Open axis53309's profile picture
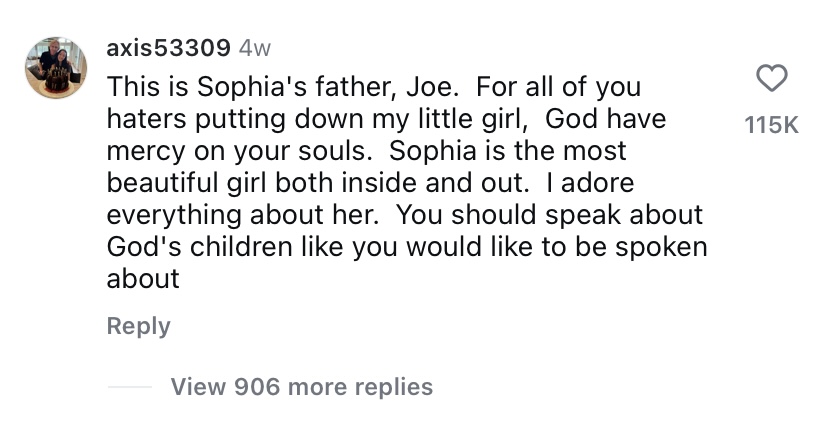This screenshot has width=828, height=421. (x=56, y=66)
